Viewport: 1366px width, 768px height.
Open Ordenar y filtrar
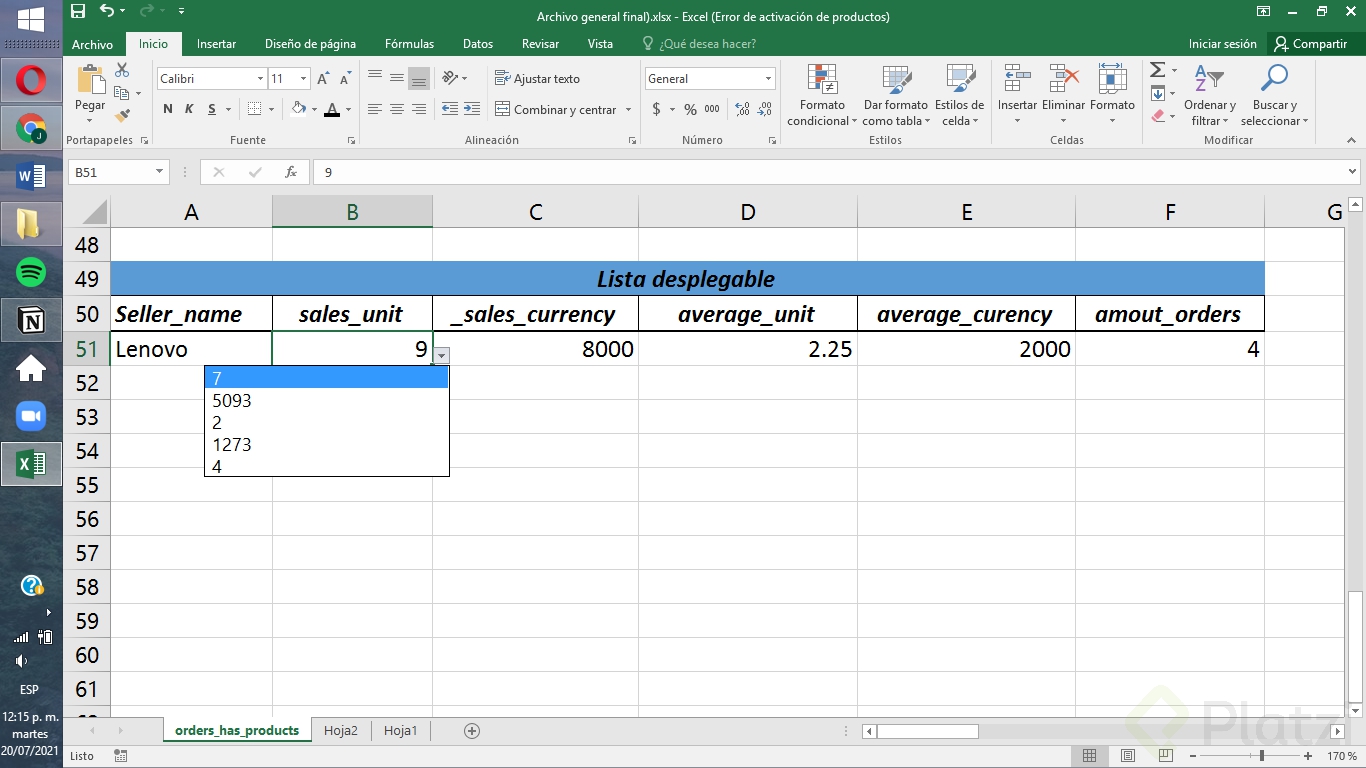[1210, 96]
